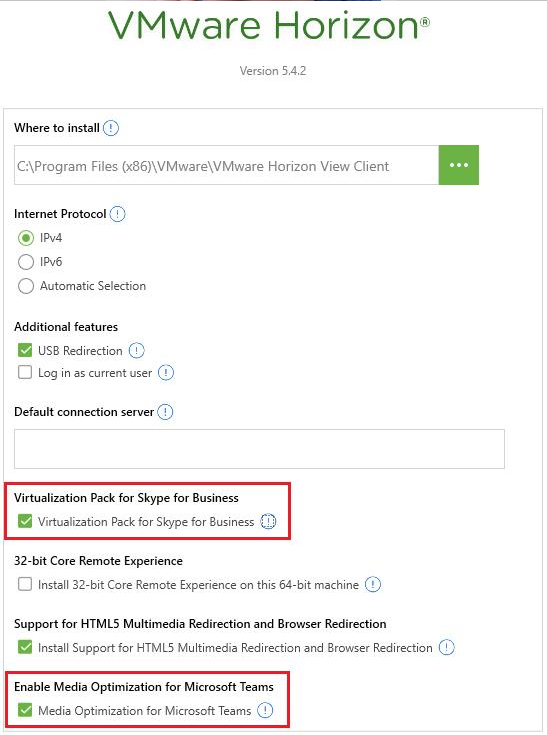Screen dimensions: 547x735
Task: Enable Log in as current user
Action: point(25,372)
